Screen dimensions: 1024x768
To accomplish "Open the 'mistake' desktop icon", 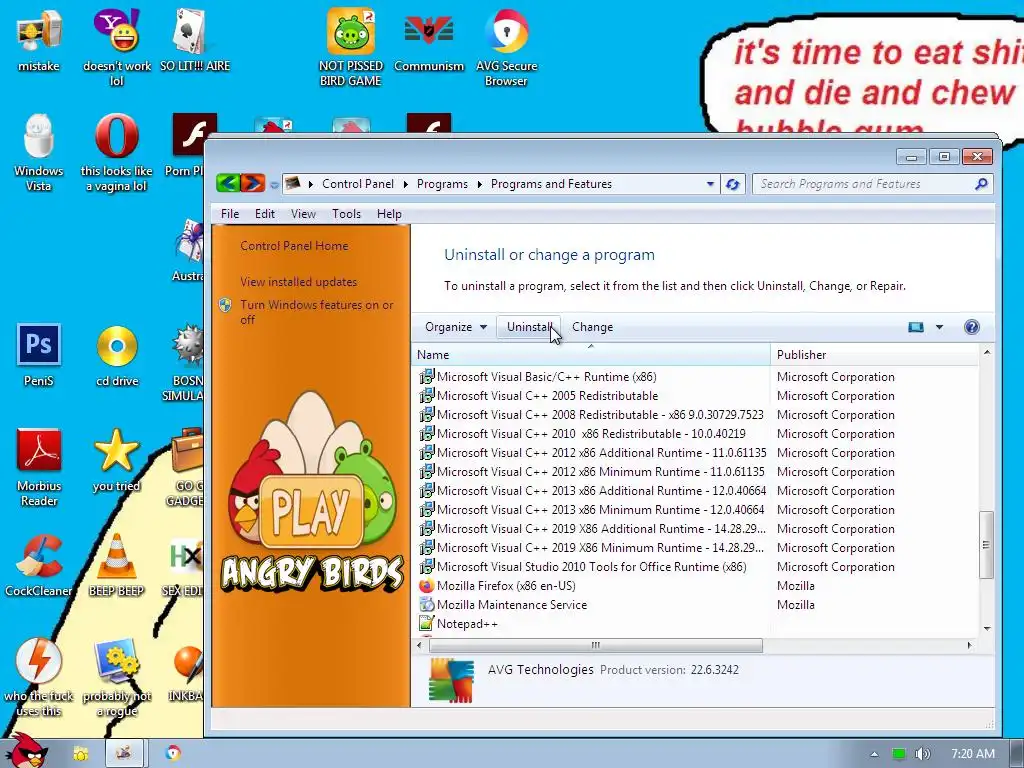I will [x=39, y=40].
